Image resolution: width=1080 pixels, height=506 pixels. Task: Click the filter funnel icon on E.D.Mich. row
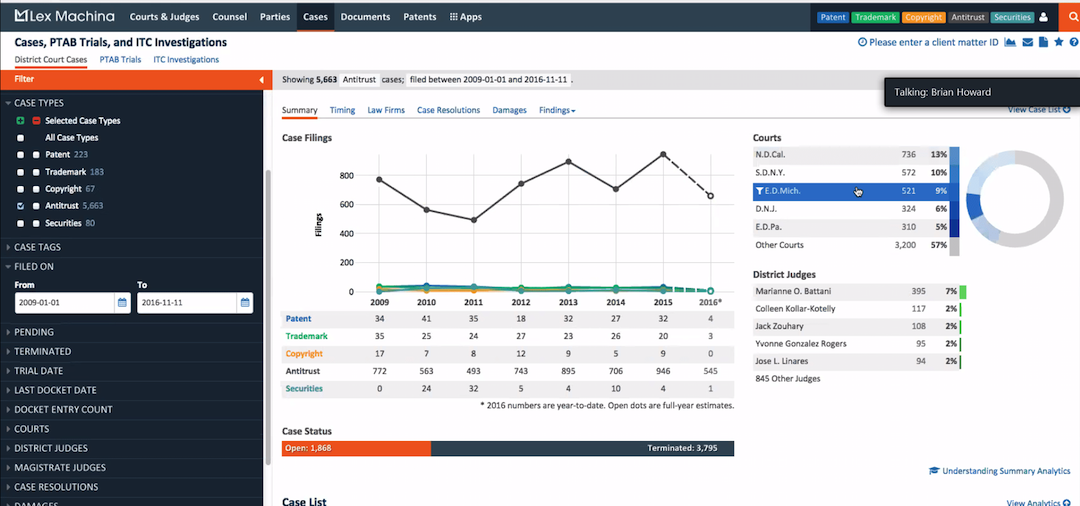point(759,191)
